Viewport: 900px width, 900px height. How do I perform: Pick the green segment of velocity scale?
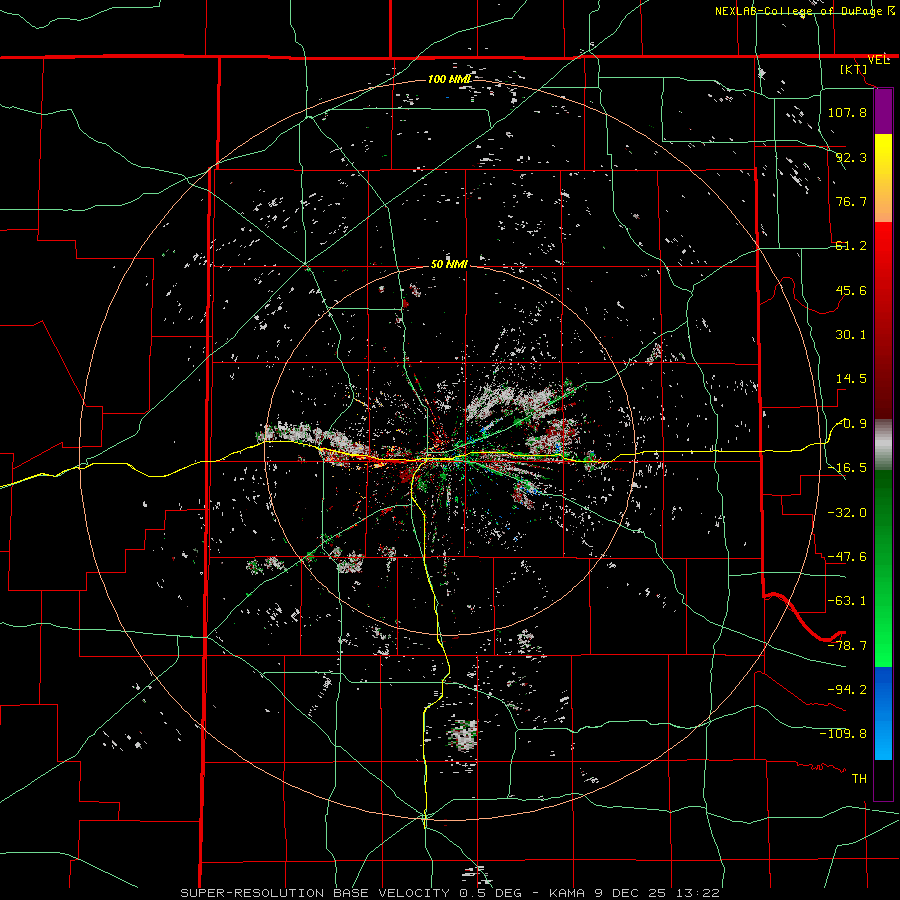click(883, 568)
